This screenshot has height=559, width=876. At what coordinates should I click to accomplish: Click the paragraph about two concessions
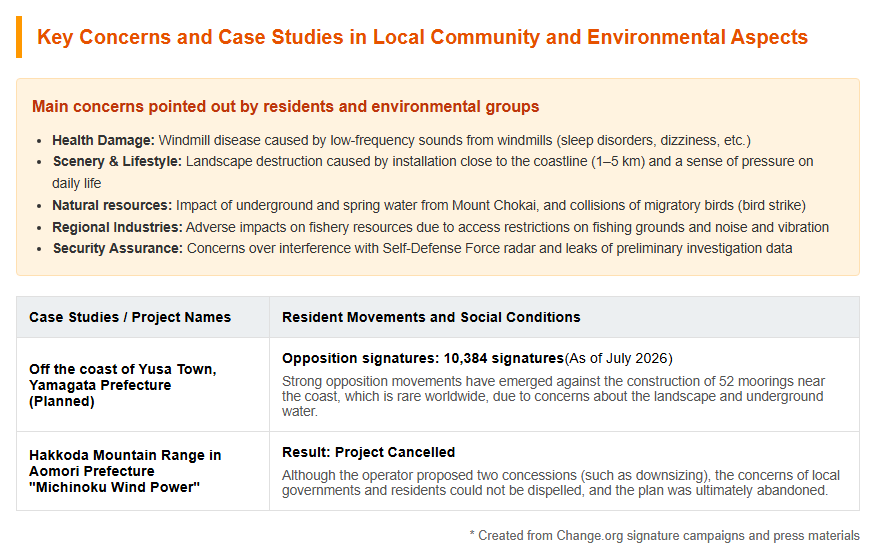click(x=561, y=483)
